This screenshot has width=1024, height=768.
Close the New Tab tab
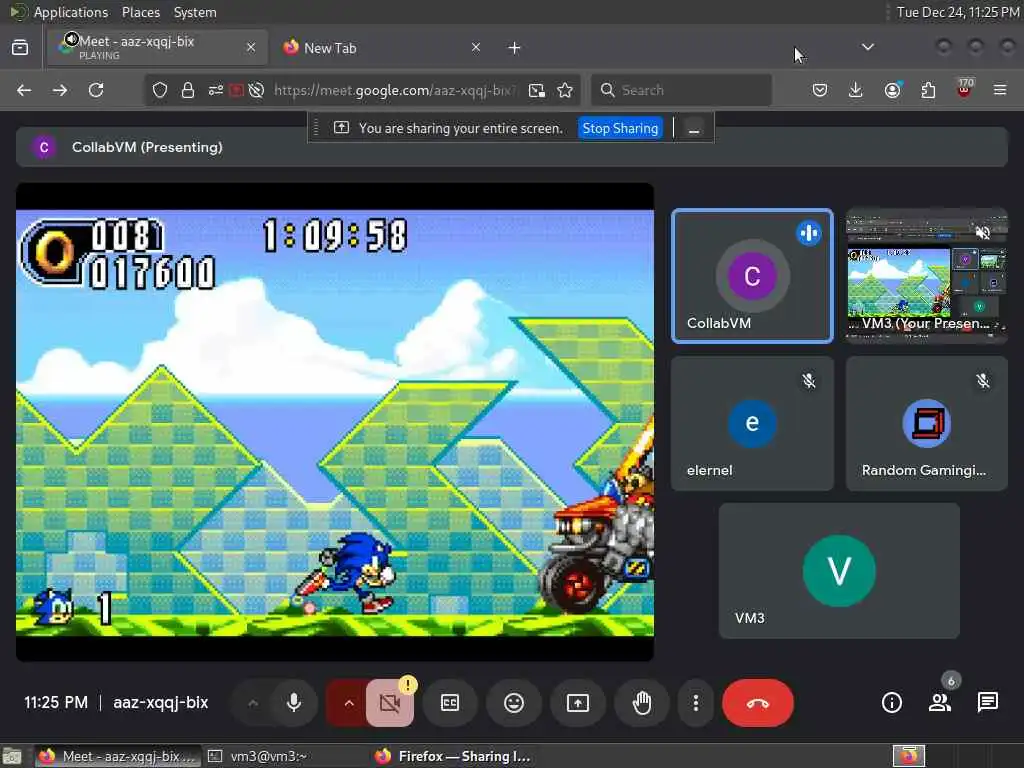(x=476, y=47)
